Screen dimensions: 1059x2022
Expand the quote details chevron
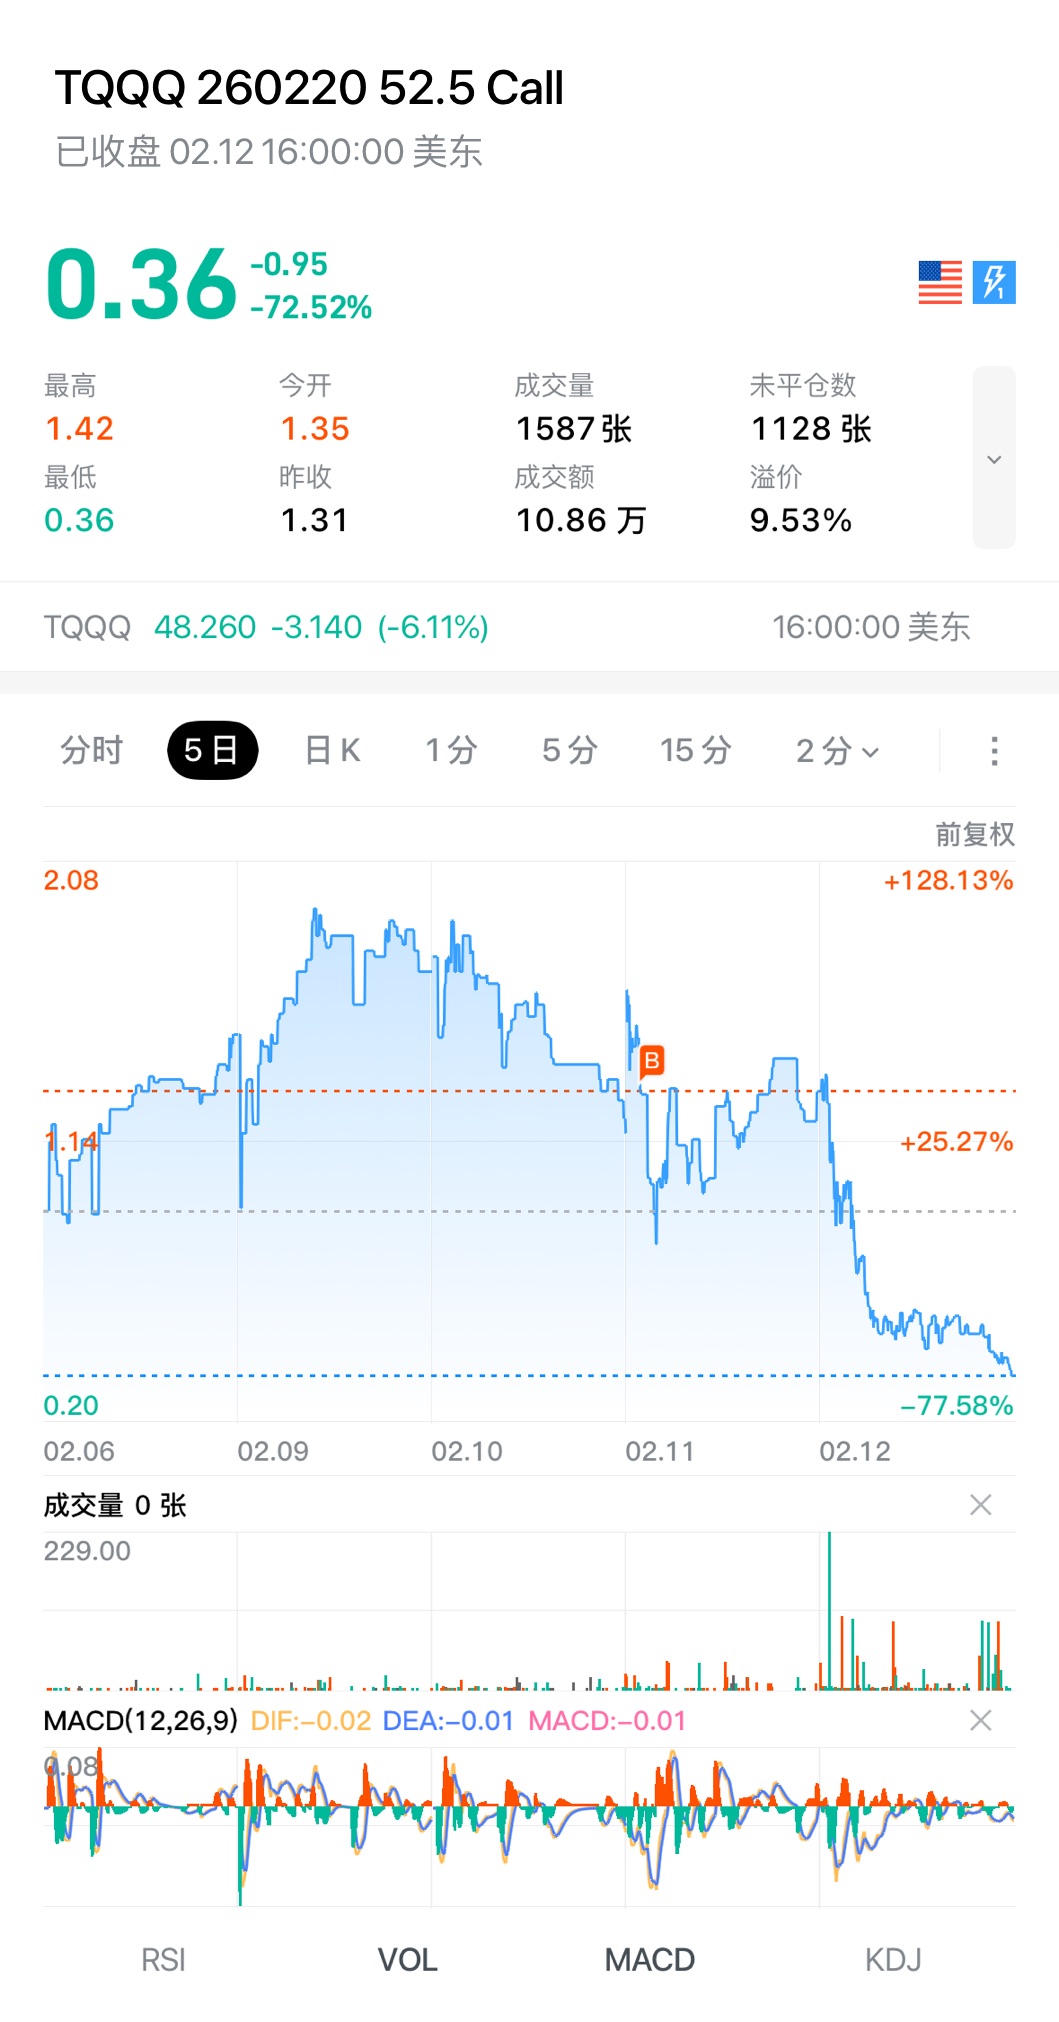[994, 458]
